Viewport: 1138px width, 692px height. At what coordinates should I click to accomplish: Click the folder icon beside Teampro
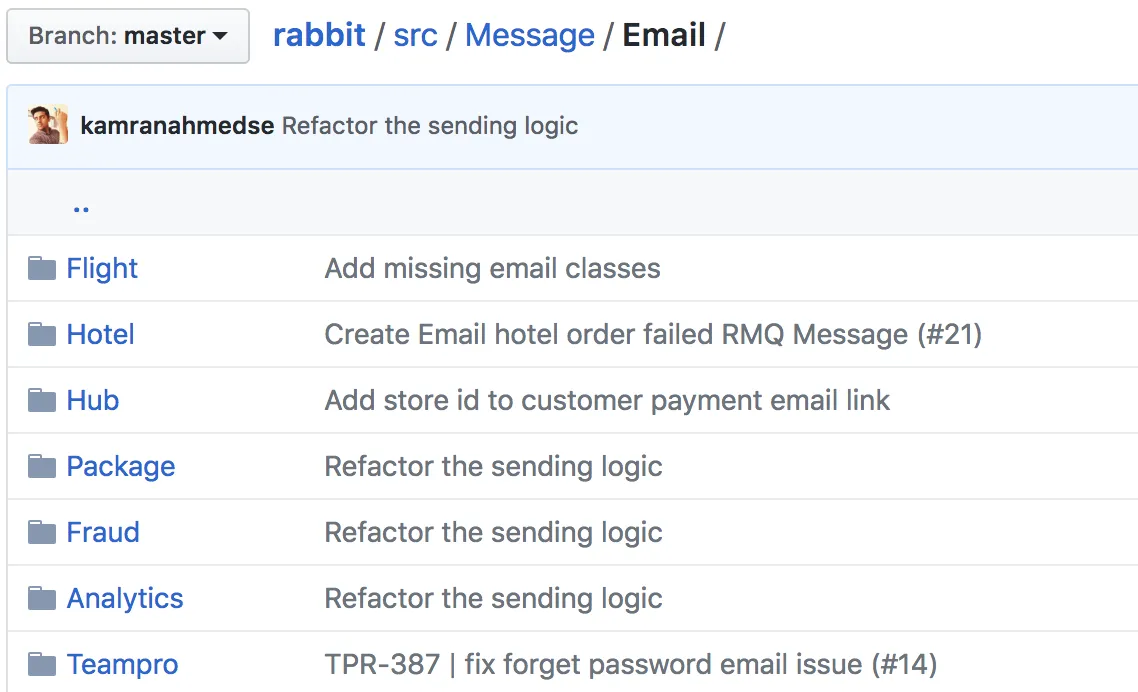43,663
